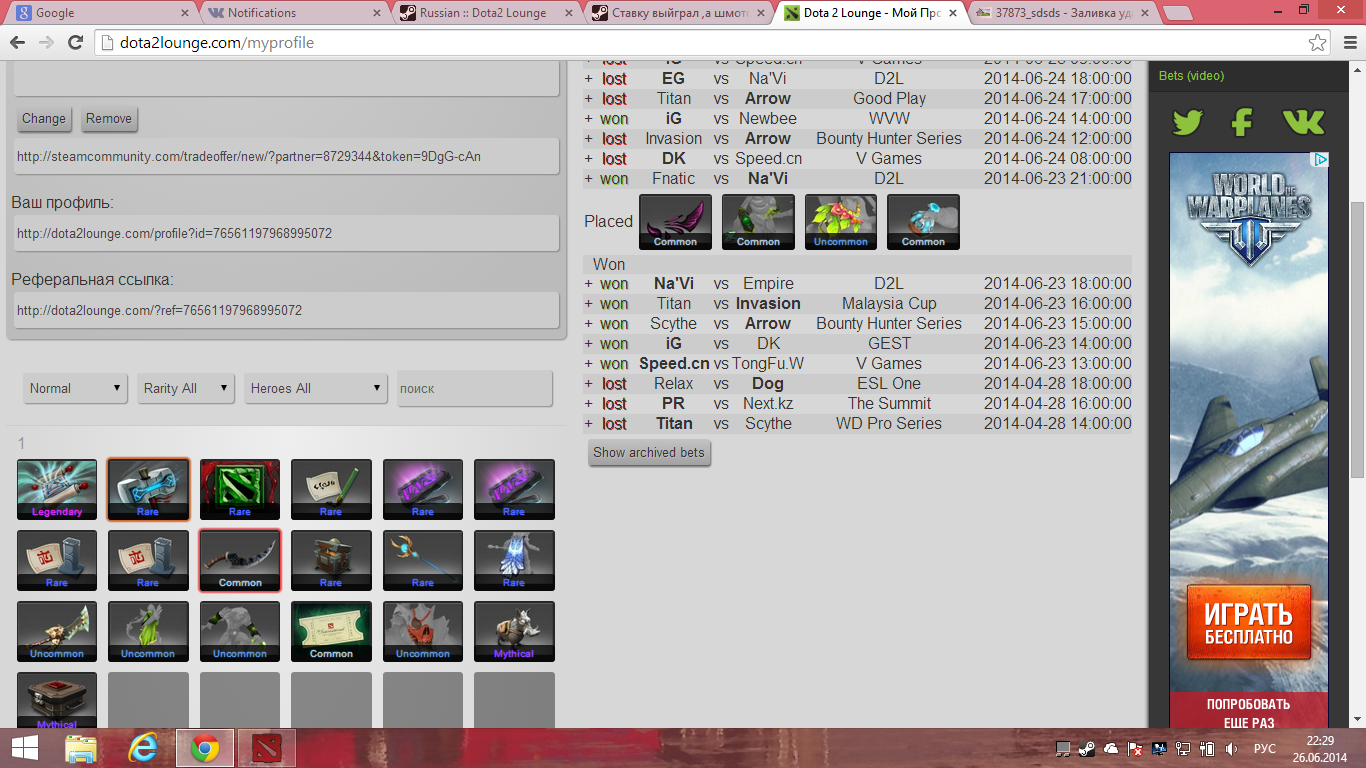
Task: Open the Heroes All dropdown
Action: 316,388
